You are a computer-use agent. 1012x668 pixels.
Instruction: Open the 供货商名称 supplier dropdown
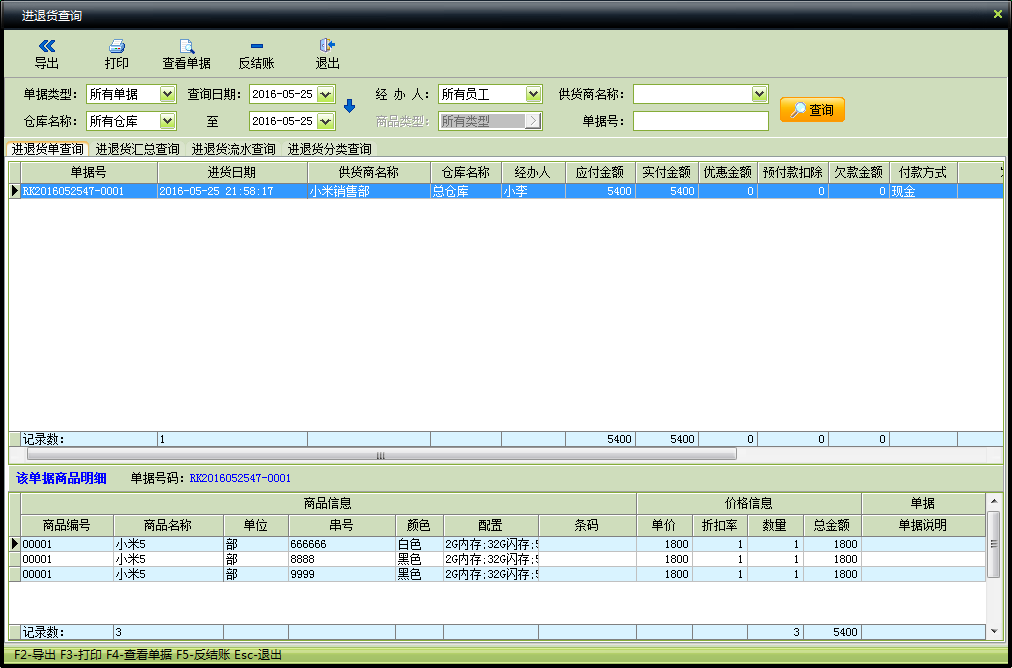759,94
